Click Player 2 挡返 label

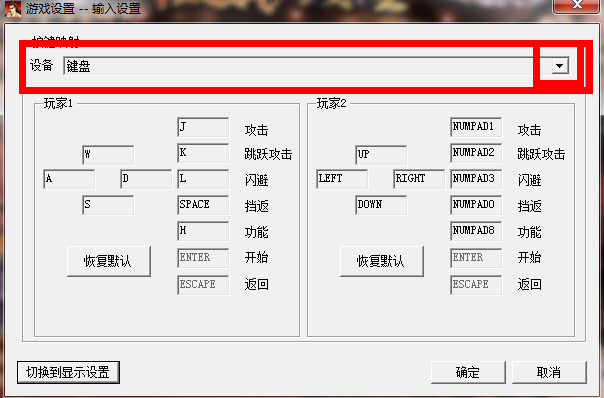point(529,206)
